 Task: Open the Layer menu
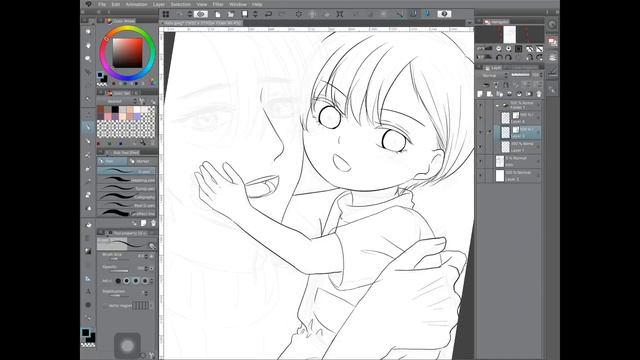tap(159, 4)
